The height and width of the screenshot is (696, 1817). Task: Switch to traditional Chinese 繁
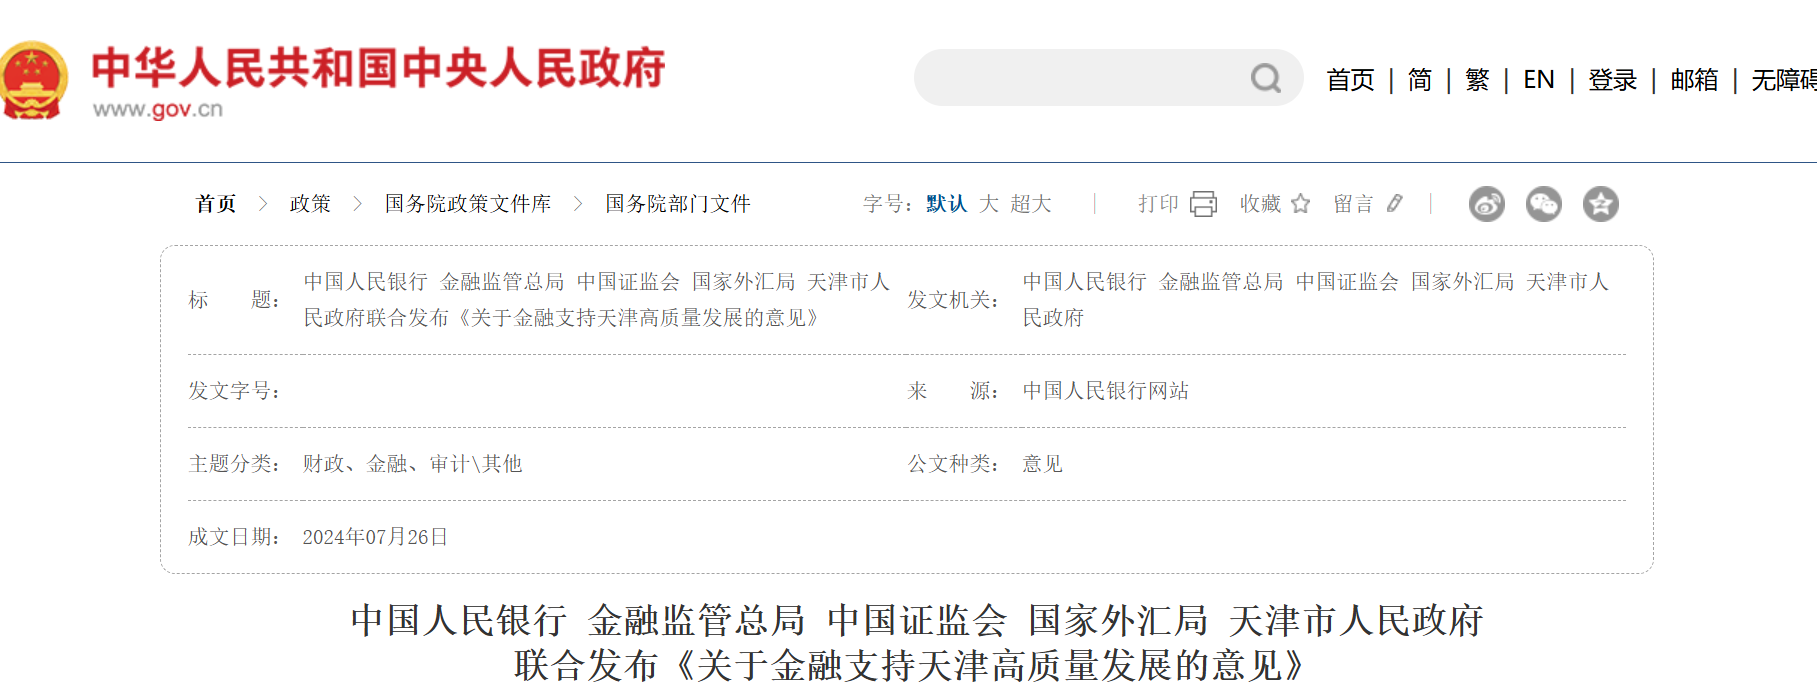[x=1477, y=80]
